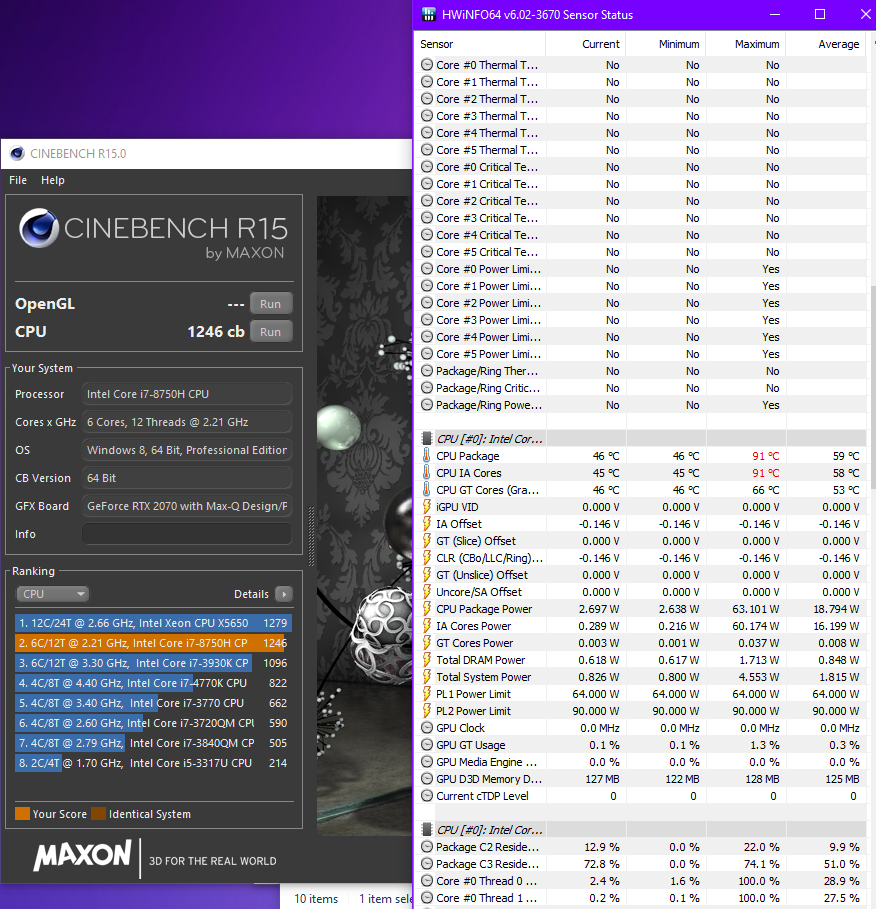The image size is (876, 909).
Task: Click the GPU Clock circle icon
Action: tap(427, 728)
